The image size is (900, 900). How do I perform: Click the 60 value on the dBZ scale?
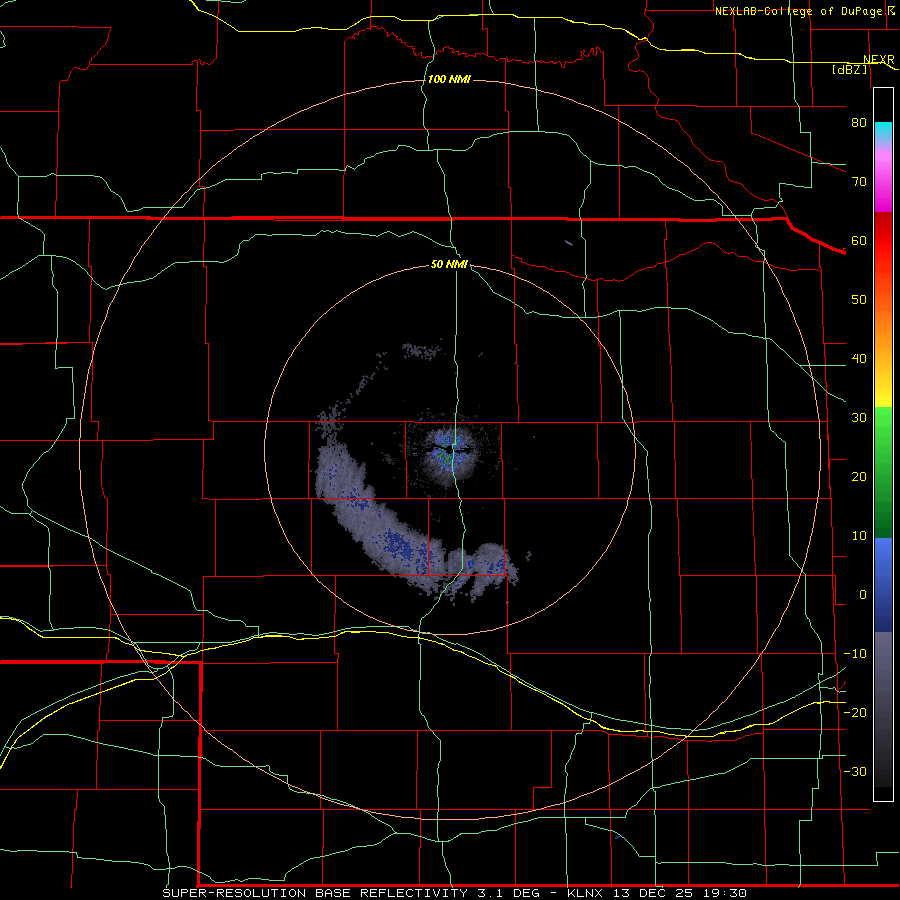pos(859,241)
